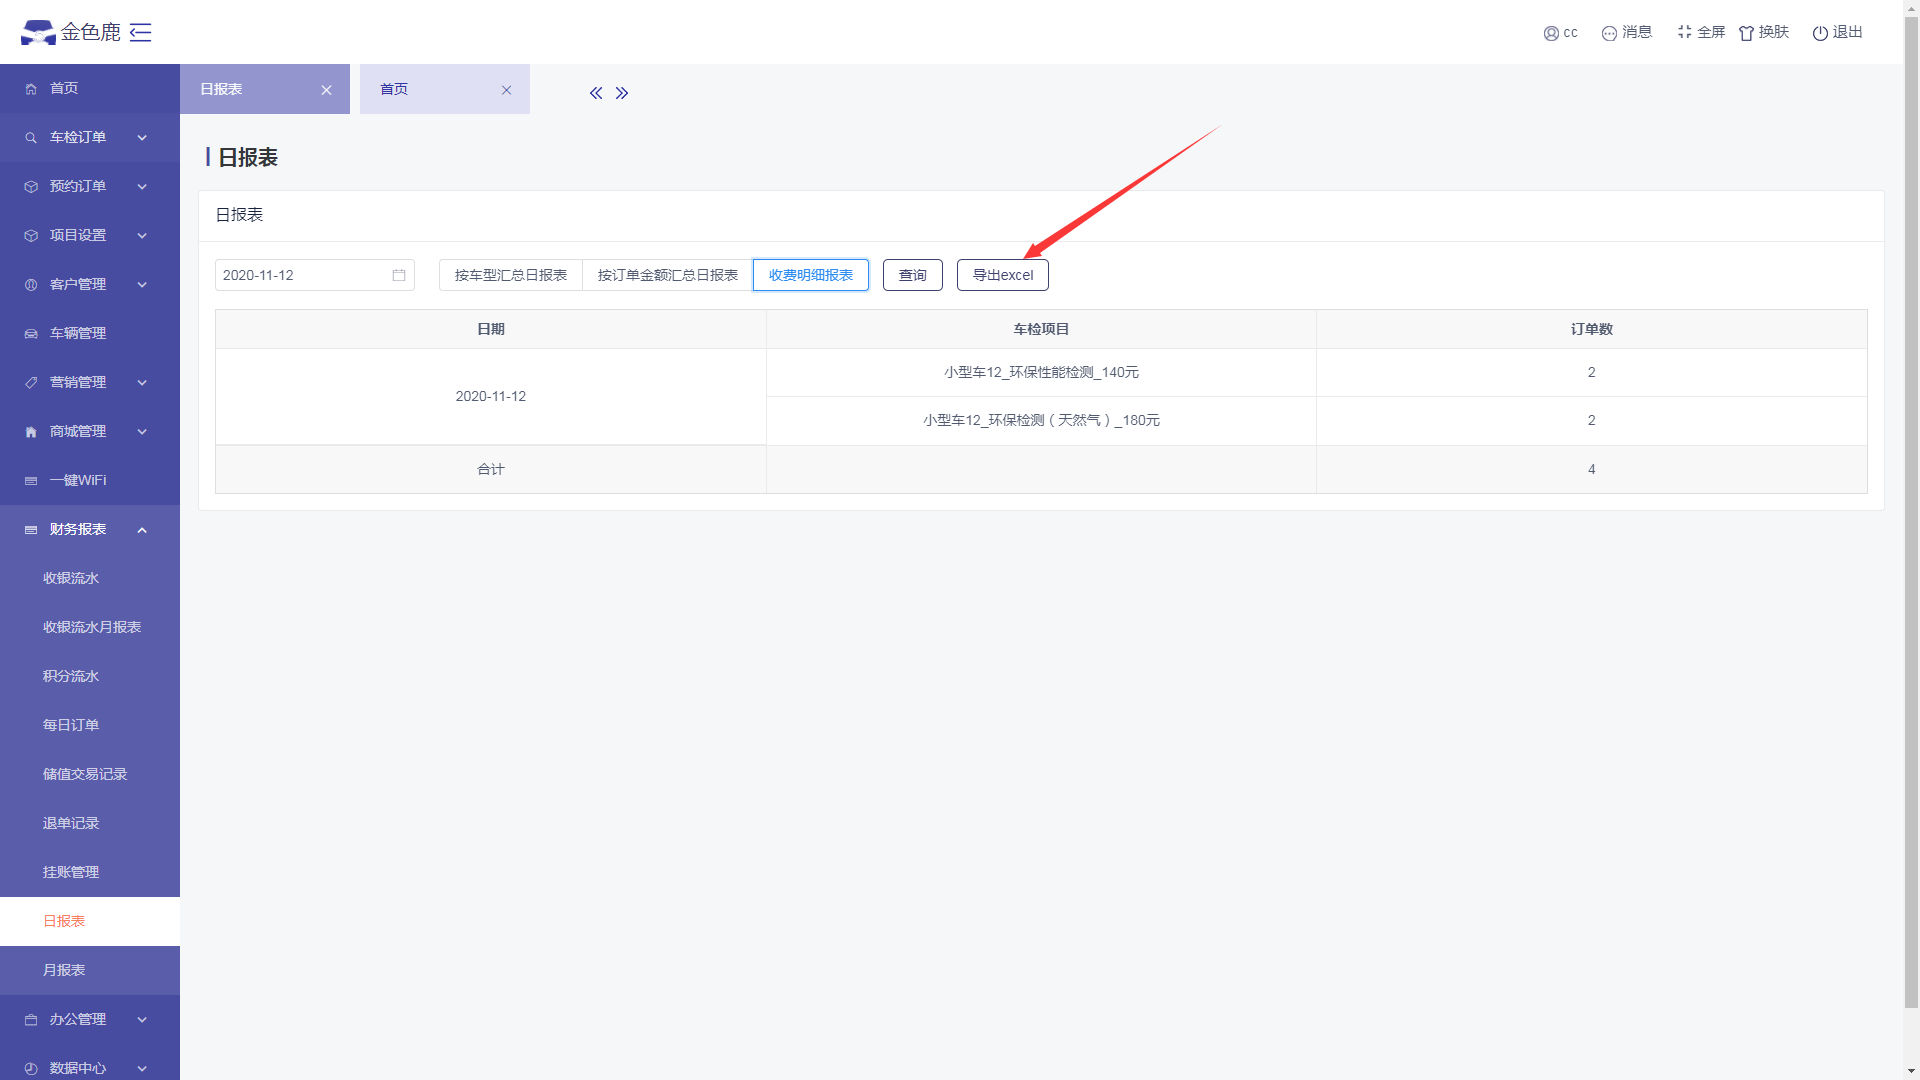Click the car icon beside 车辆管理

(31, 334)
